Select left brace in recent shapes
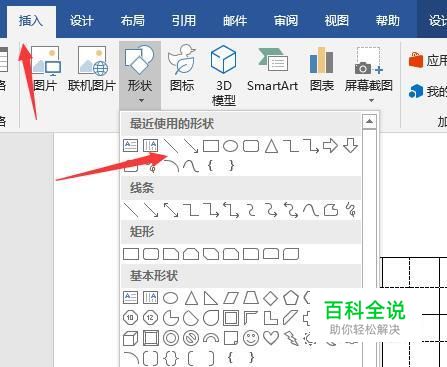447x367 pixels. 210,166
